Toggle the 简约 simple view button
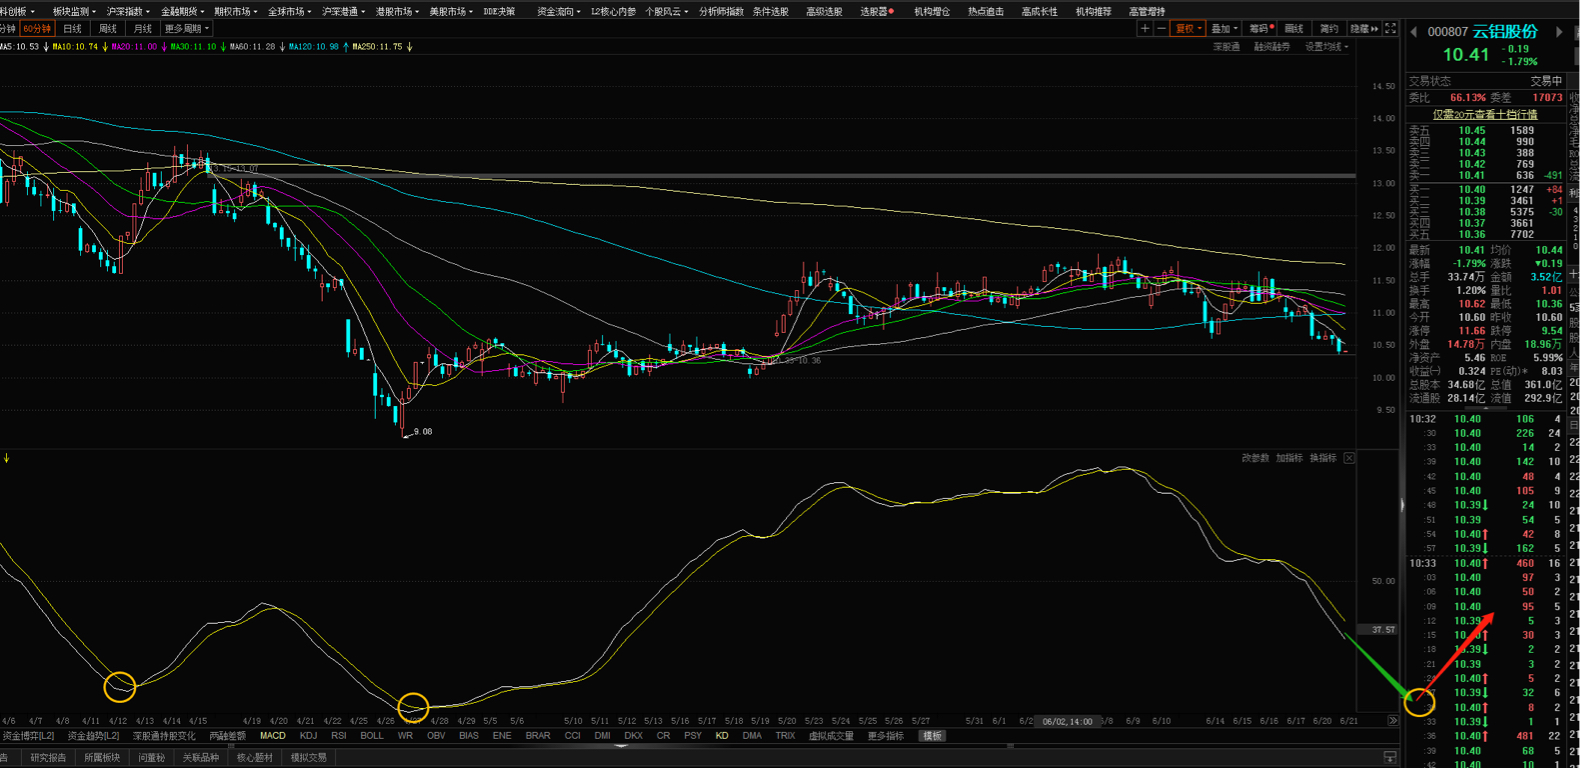Image resolution: width=1580 pixels, height=768 pixels. [1329, 29]
